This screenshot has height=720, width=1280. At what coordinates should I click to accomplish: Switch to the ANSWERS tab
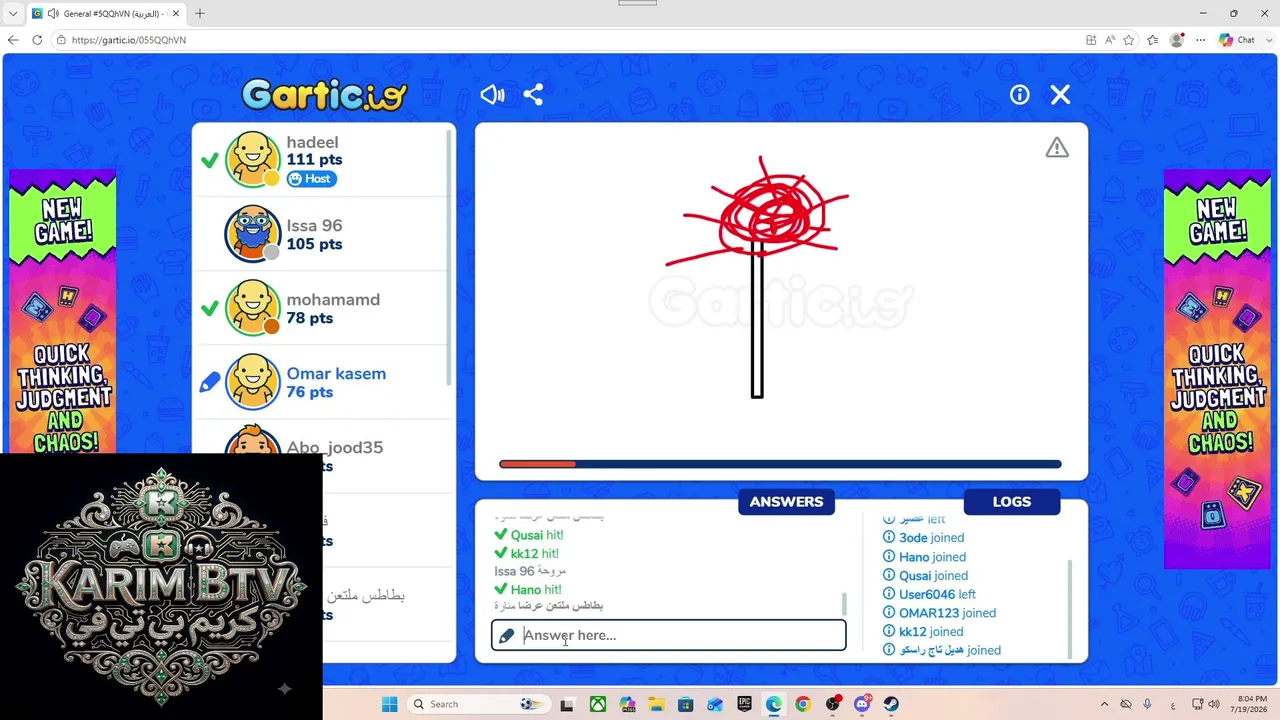point(786,502)
